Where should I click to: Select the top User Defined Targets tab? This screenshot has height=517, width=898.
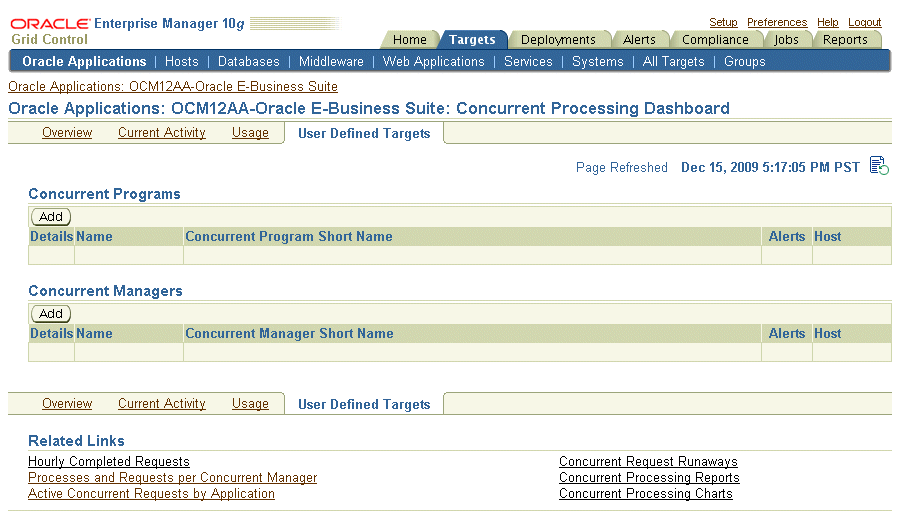(x=364, y=133)
